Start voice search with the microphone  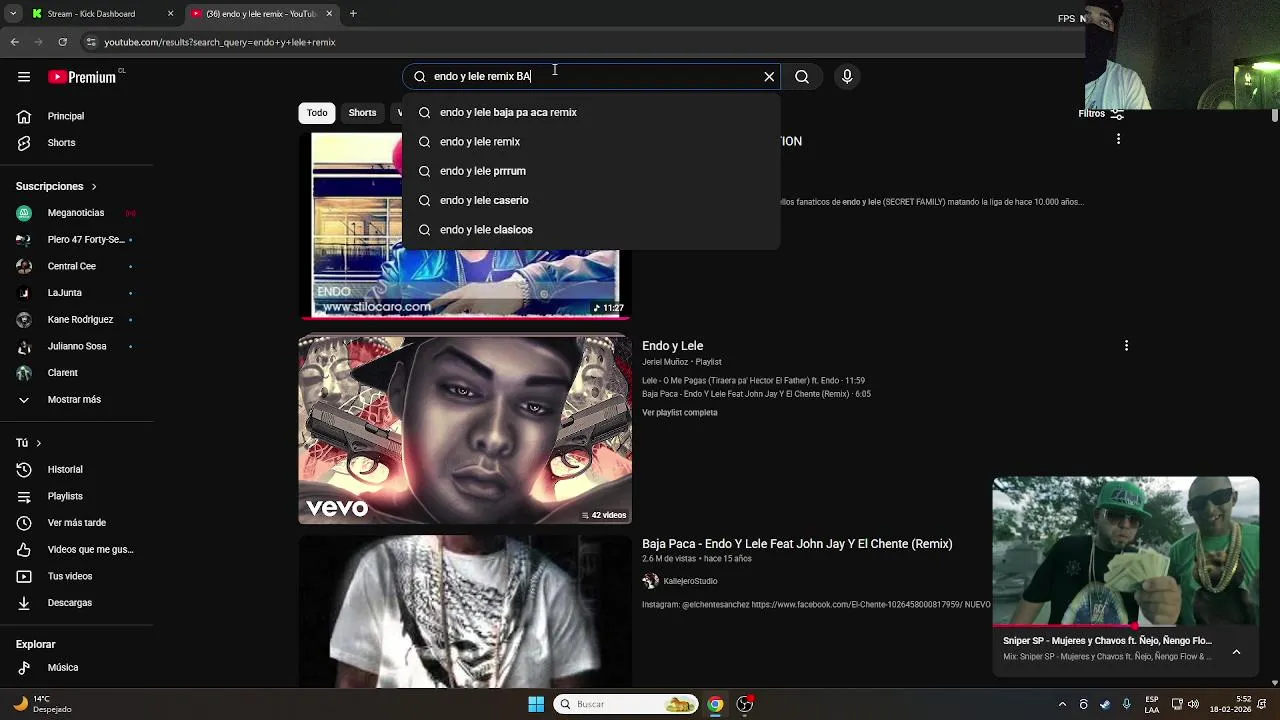847,76
